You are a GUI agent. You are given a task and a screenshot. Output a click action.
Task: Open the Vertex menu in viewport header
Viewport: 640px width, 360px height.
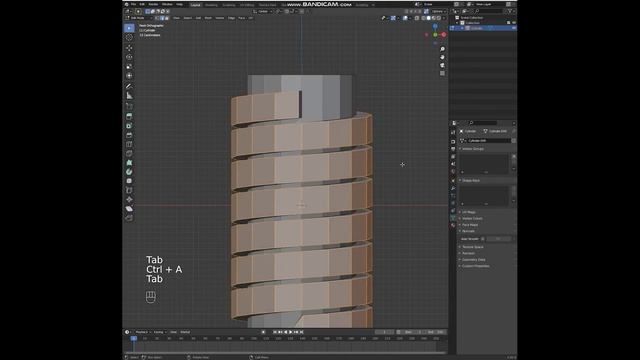coord(220,18)
